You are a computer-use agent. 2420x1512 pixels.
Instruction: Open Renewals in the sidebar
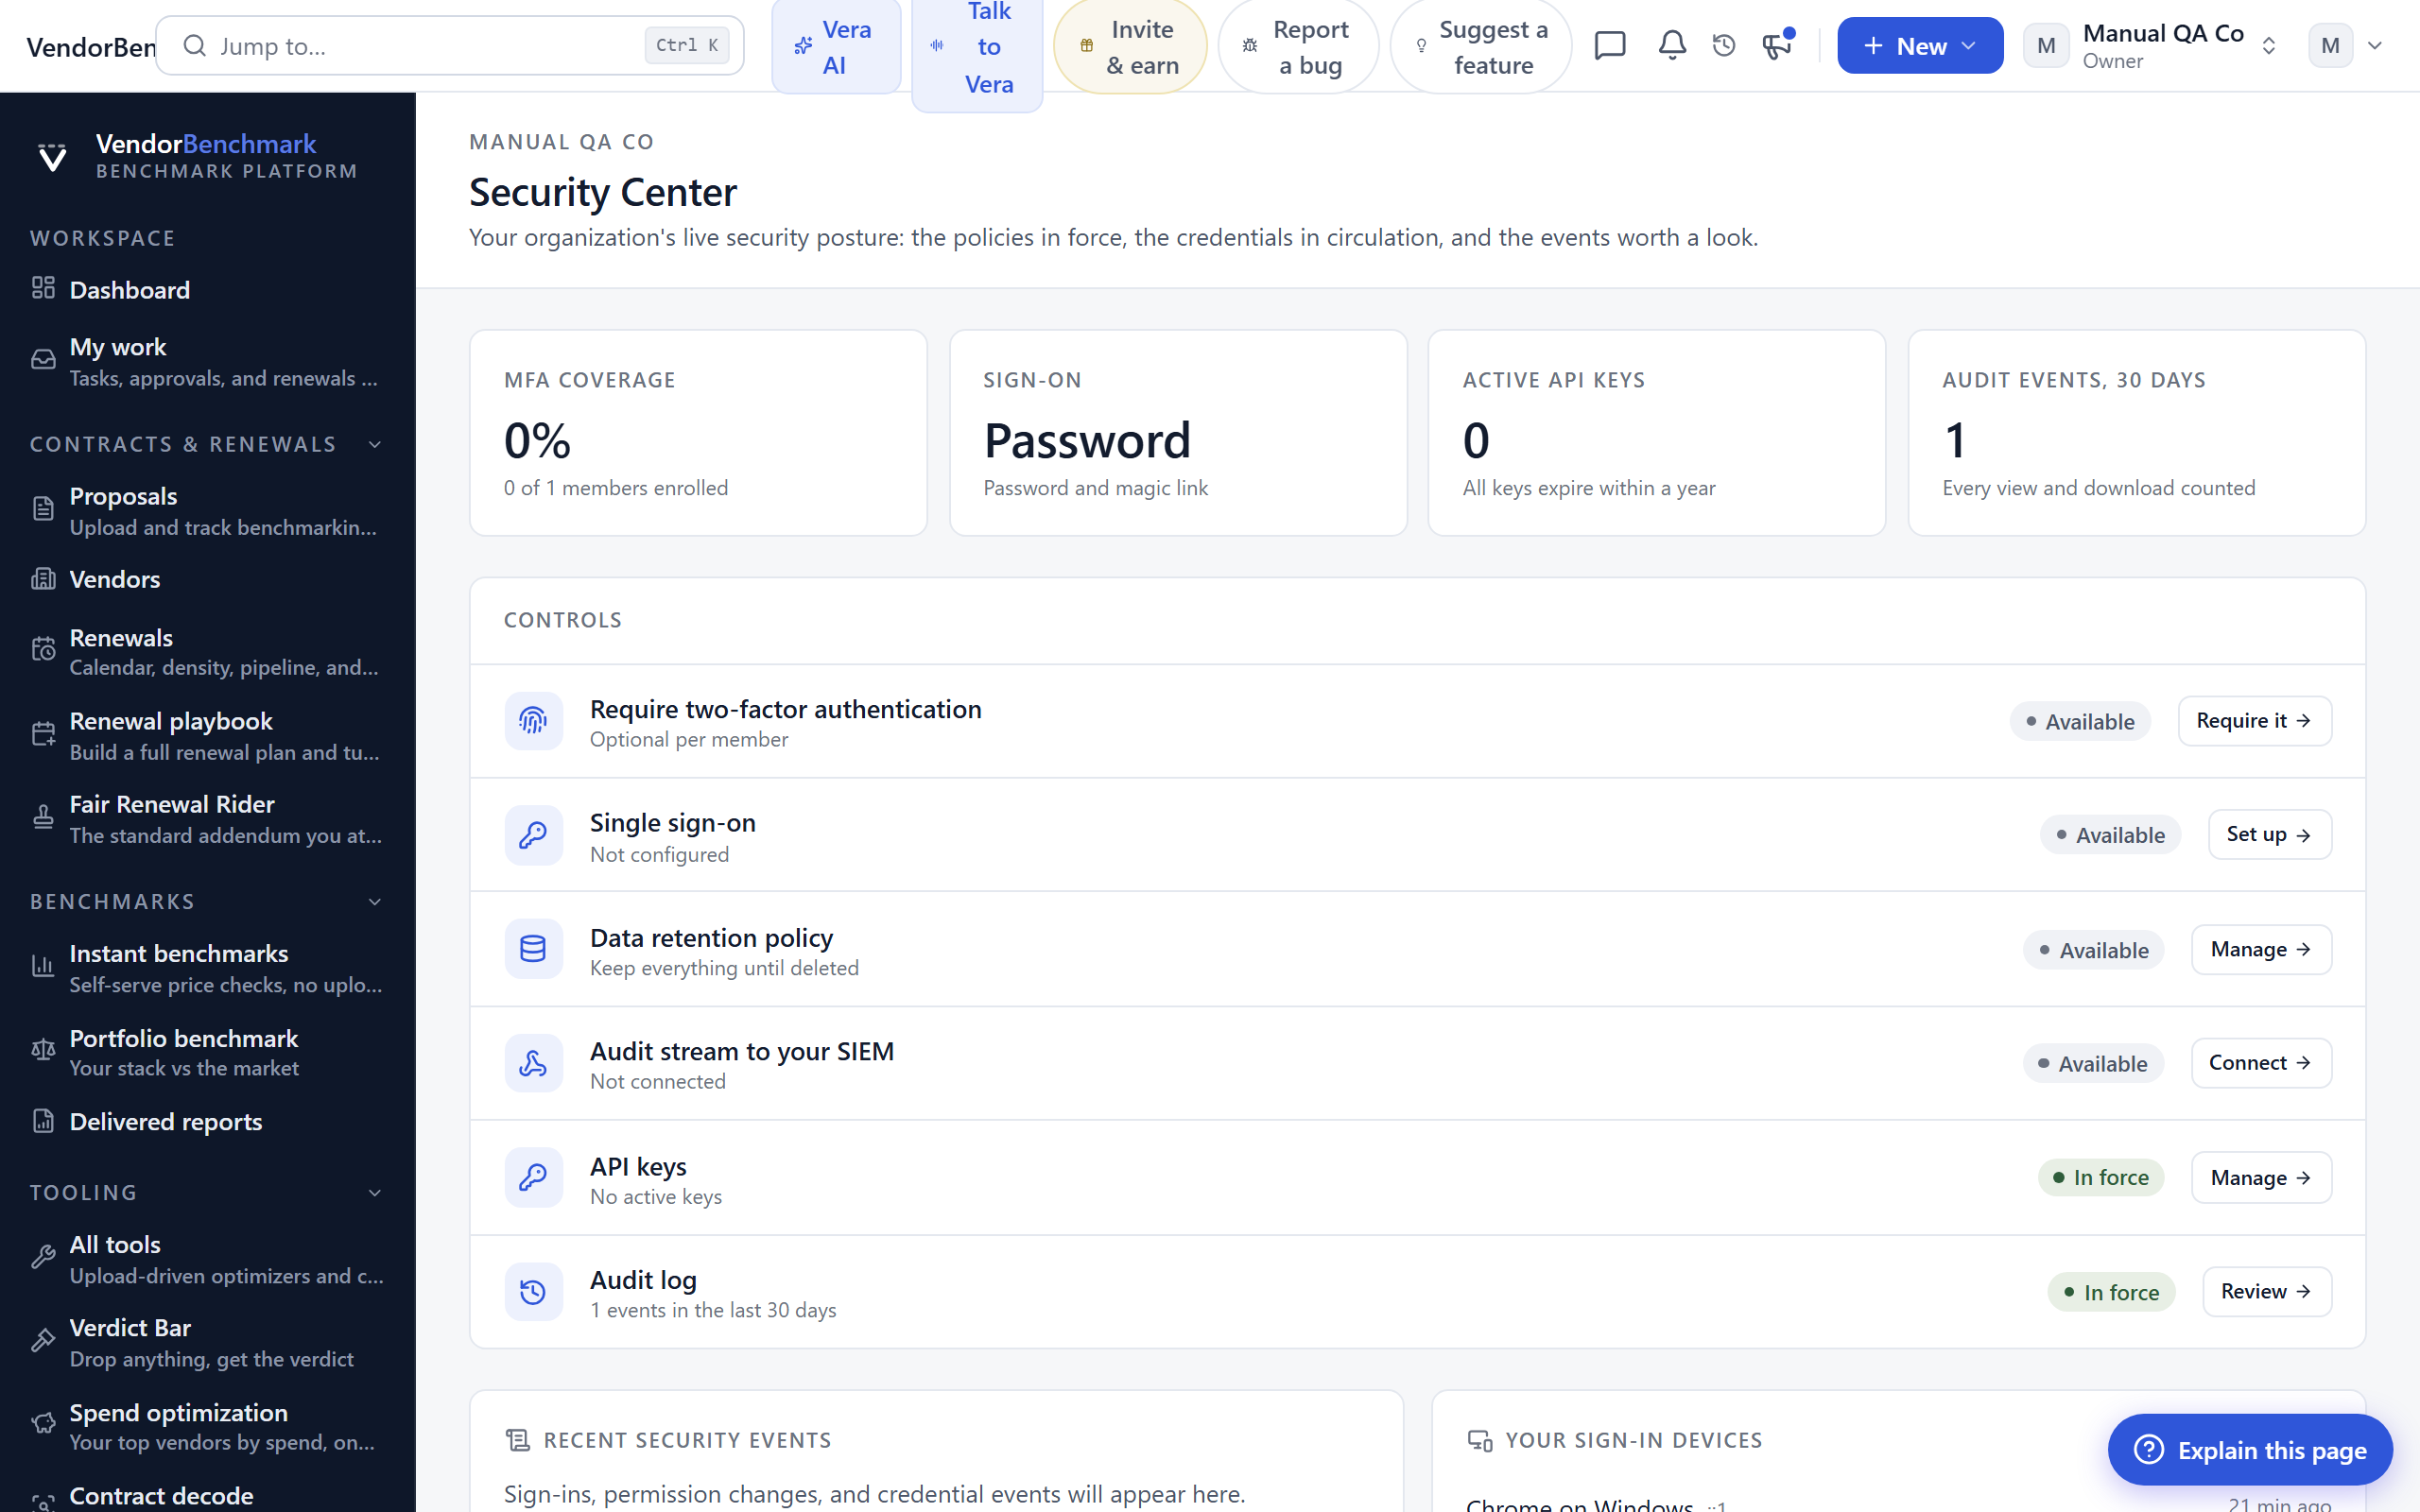pos(207,651)
